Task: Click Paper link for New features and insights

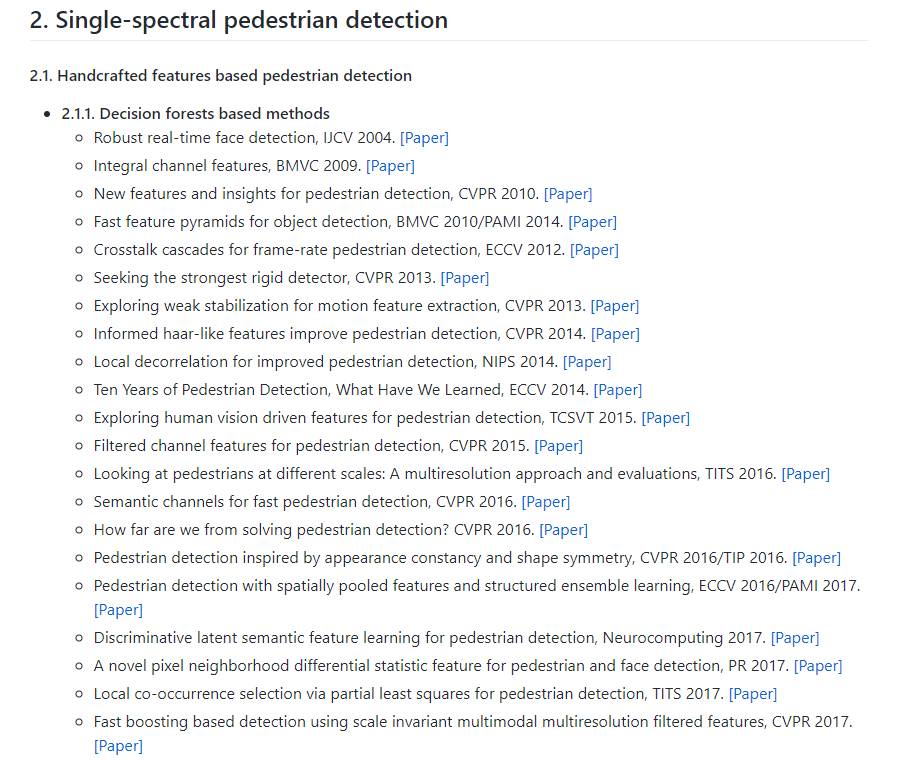Action: pyautogui.click(x=568, y=194)
